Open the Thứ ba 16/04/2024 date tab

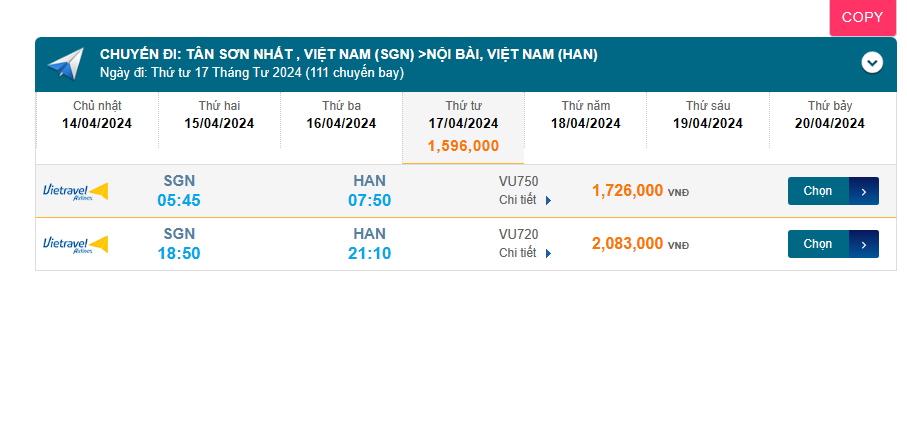coord(341,115)
